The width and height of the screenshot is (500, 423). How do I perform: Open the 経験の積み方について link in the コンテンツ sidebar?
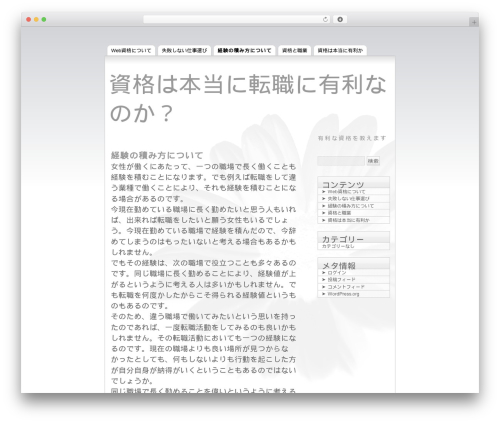pos(350,206)
